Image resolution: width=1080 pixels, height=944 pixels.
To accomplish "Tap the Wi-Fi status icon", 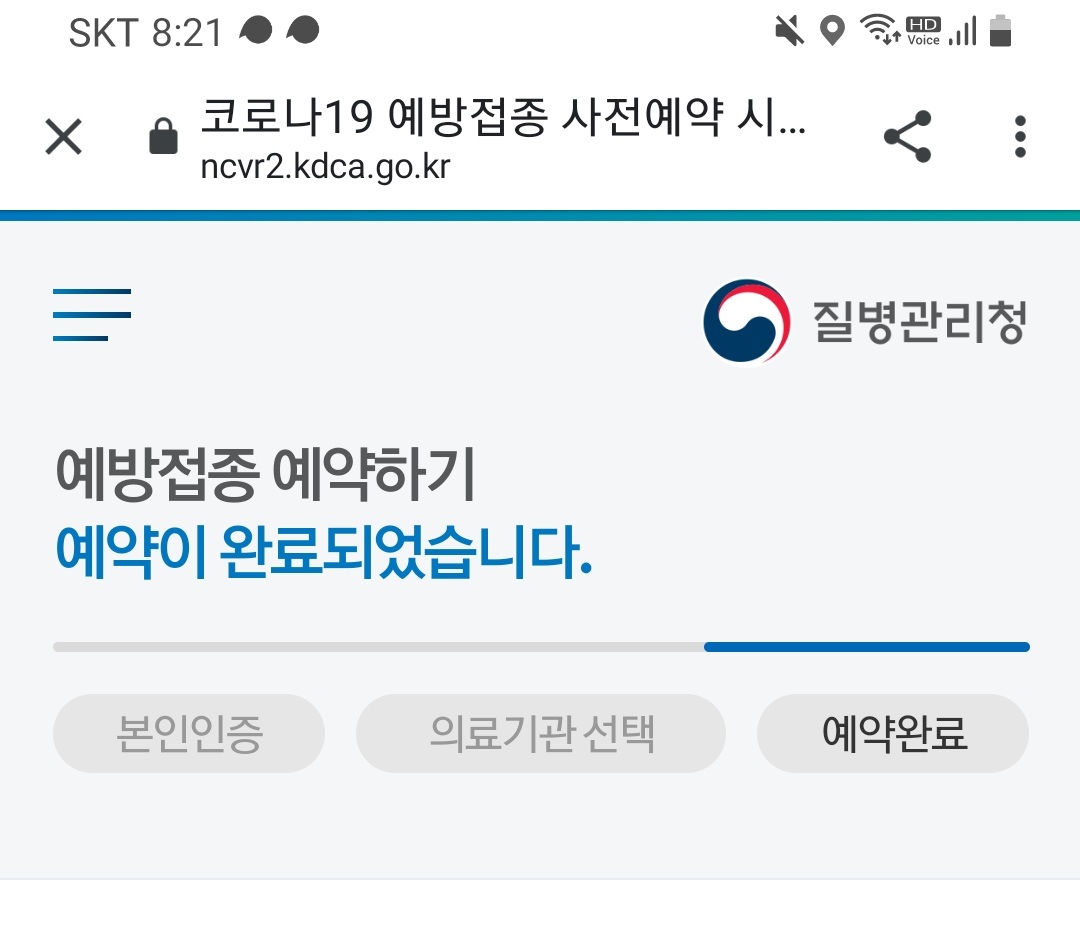I will coord(880,30).
